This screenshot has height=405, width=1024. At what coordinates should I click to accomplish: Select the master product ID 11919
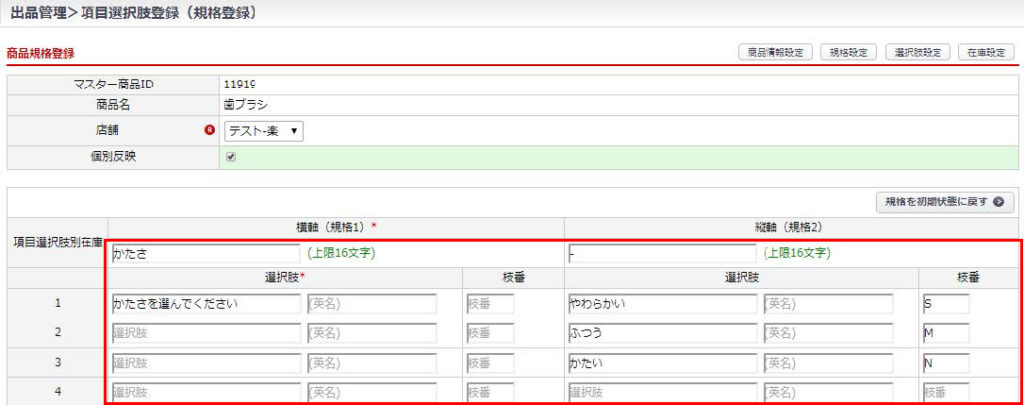click(x=238, y=84)
